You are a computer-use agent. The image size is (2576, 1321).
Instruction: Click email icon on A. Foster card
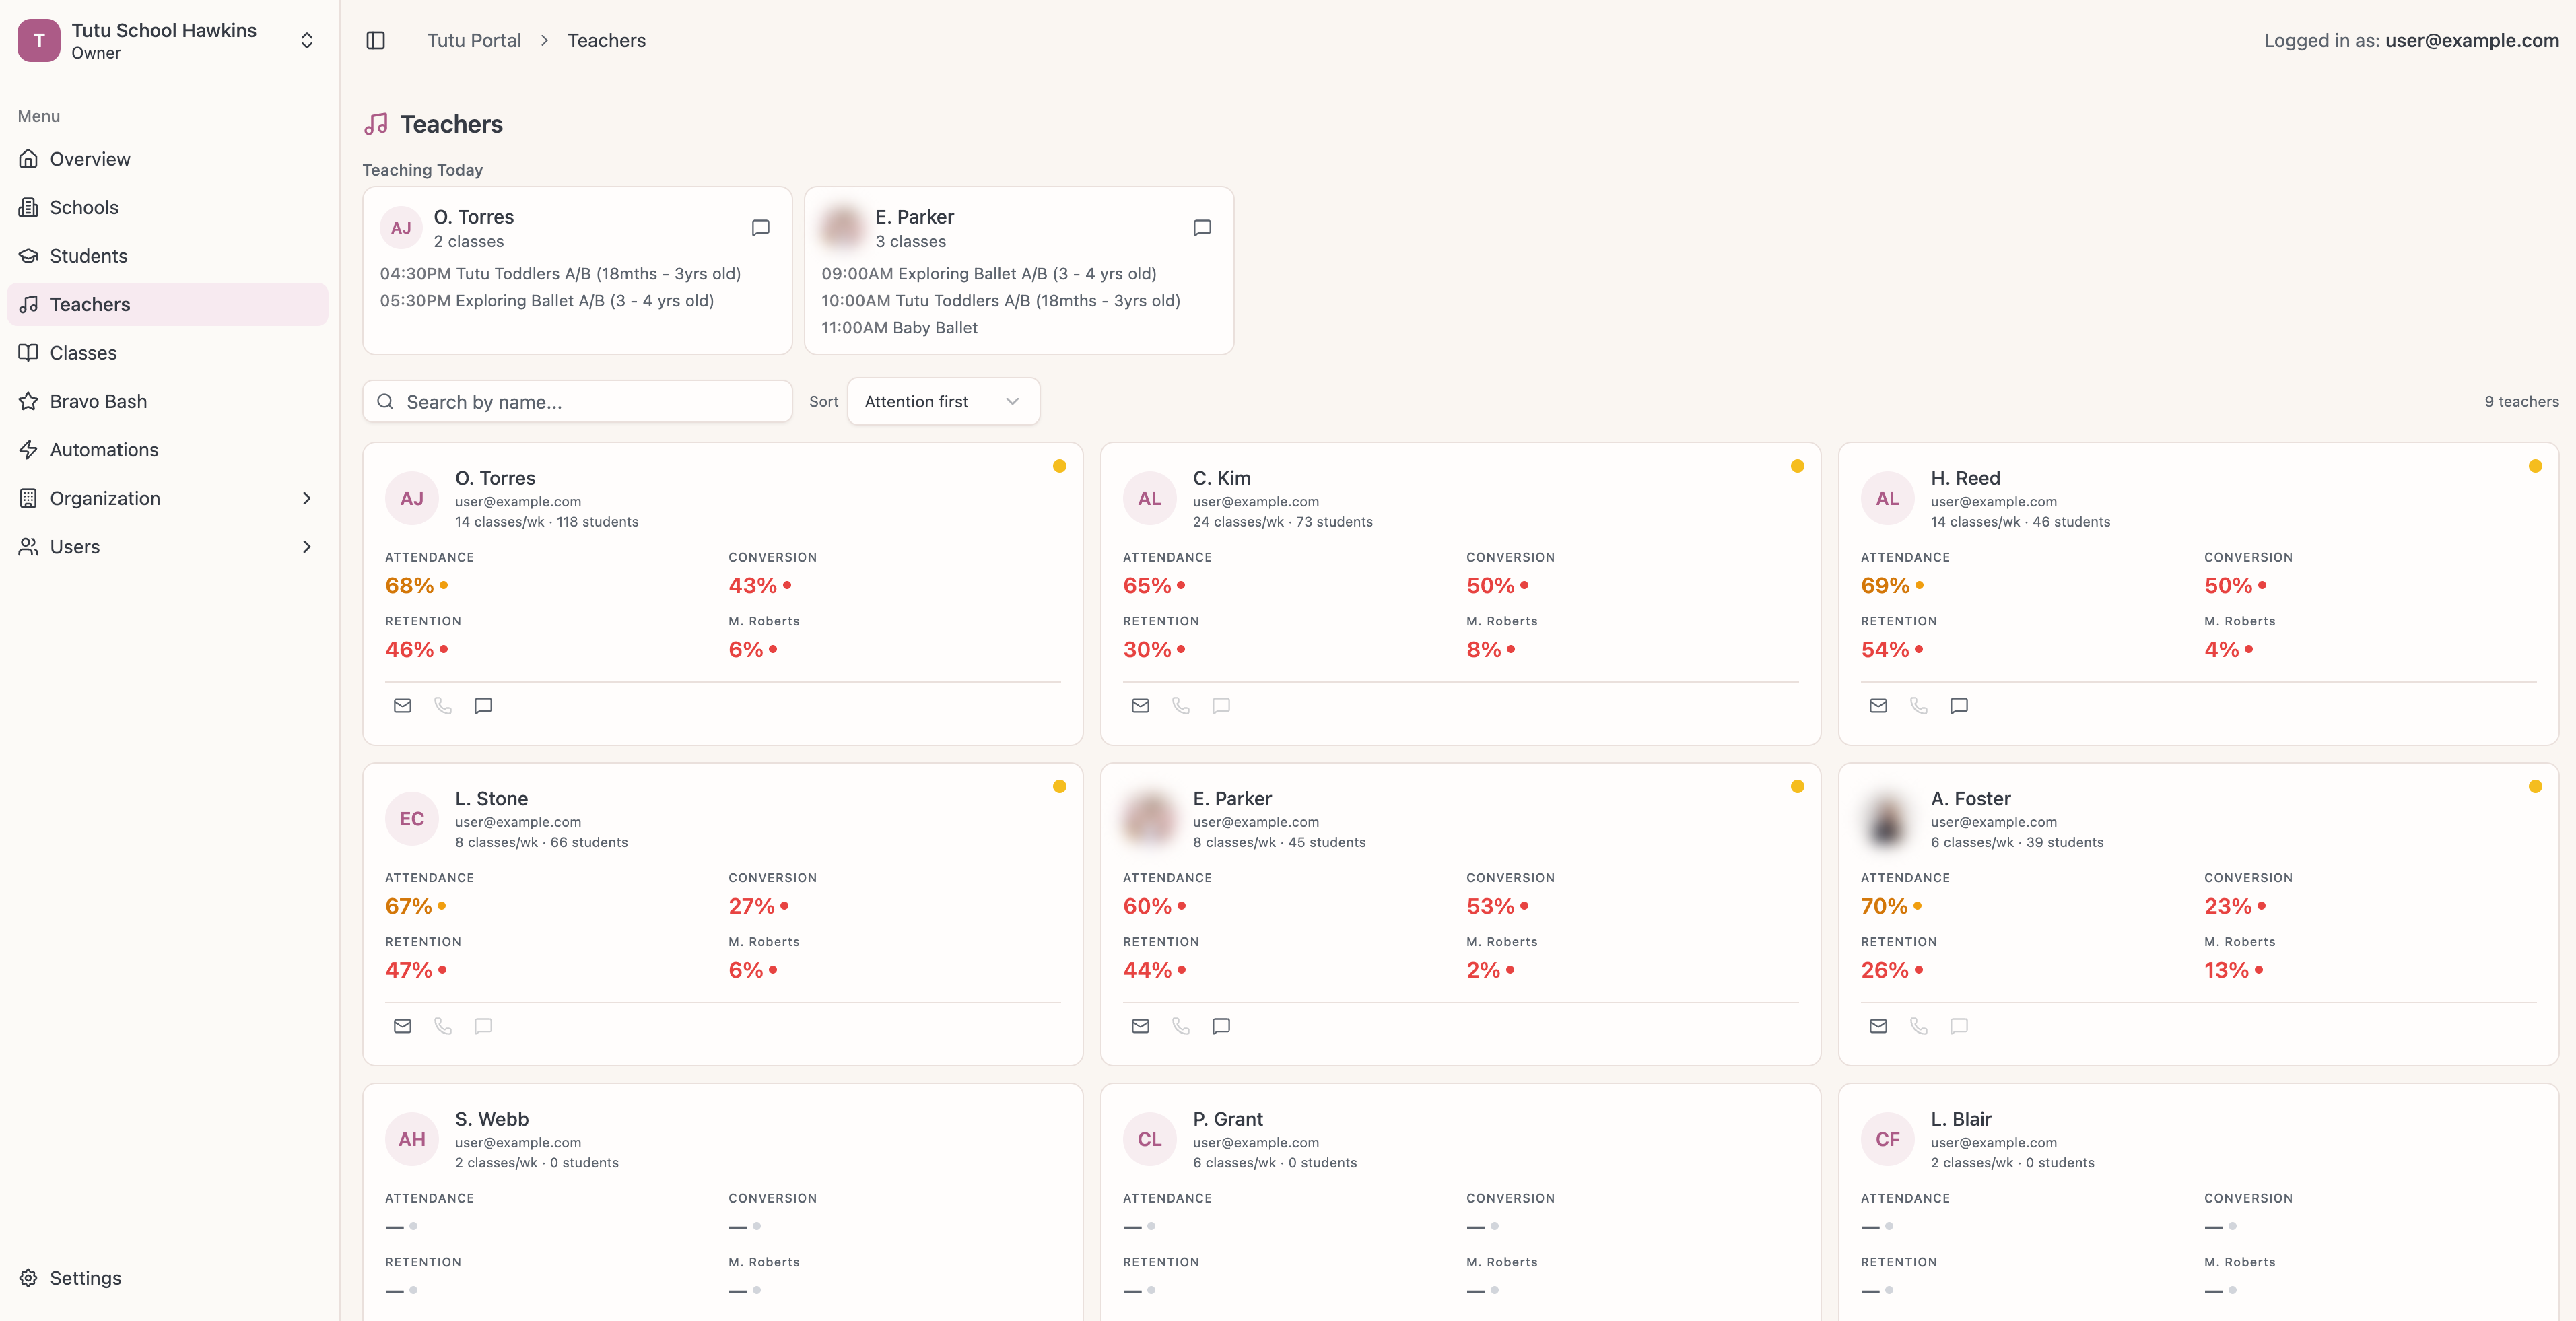coord(1878,1026)
